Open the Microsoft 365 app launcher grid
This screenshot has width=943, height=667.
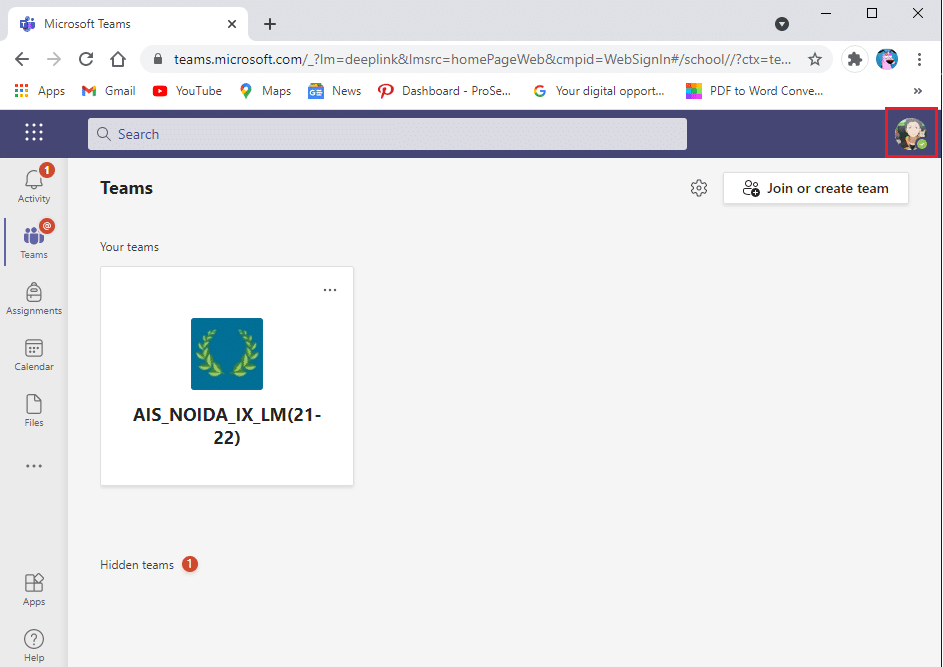[x=33, y=132]
